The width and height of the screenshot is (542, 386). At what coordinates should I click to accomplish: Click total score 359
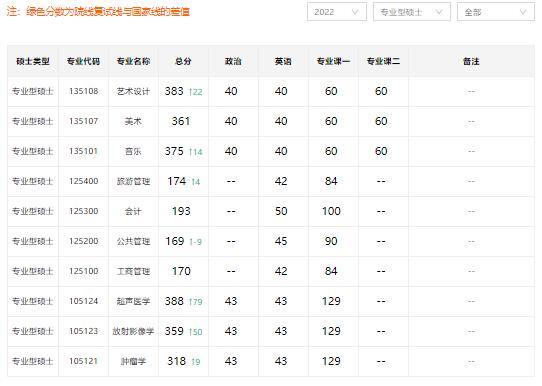174,331
